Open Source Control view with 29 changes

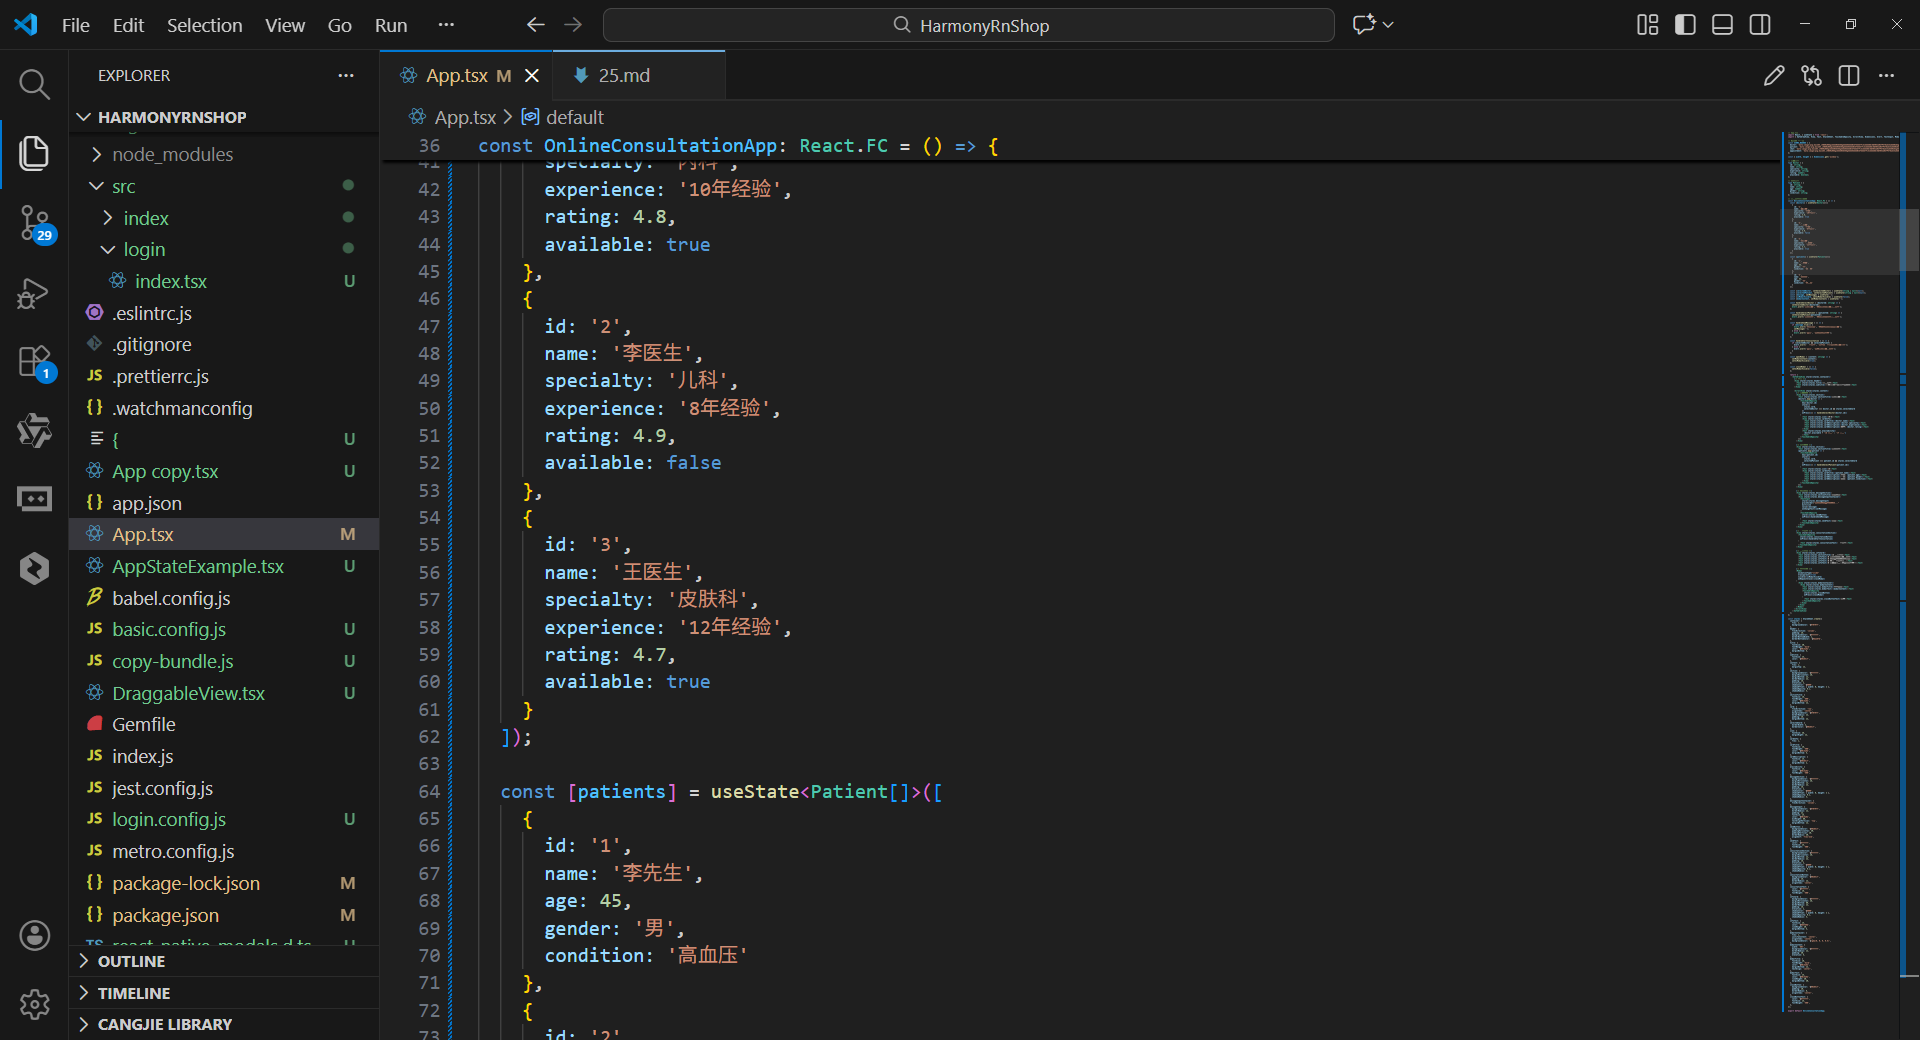(x=34, y=223)
